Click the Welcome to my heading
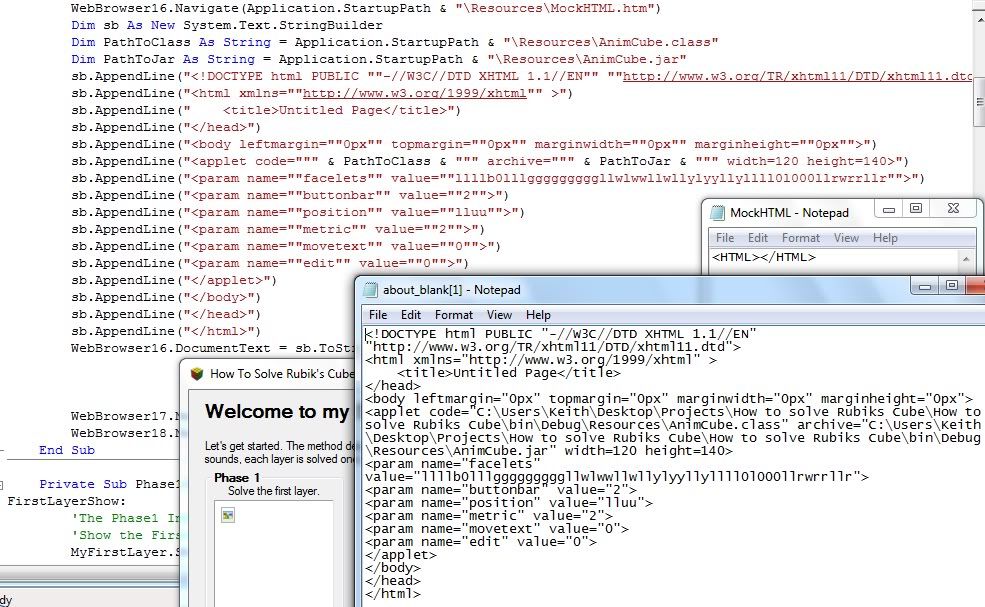985x607 pixels. [276, 412]
